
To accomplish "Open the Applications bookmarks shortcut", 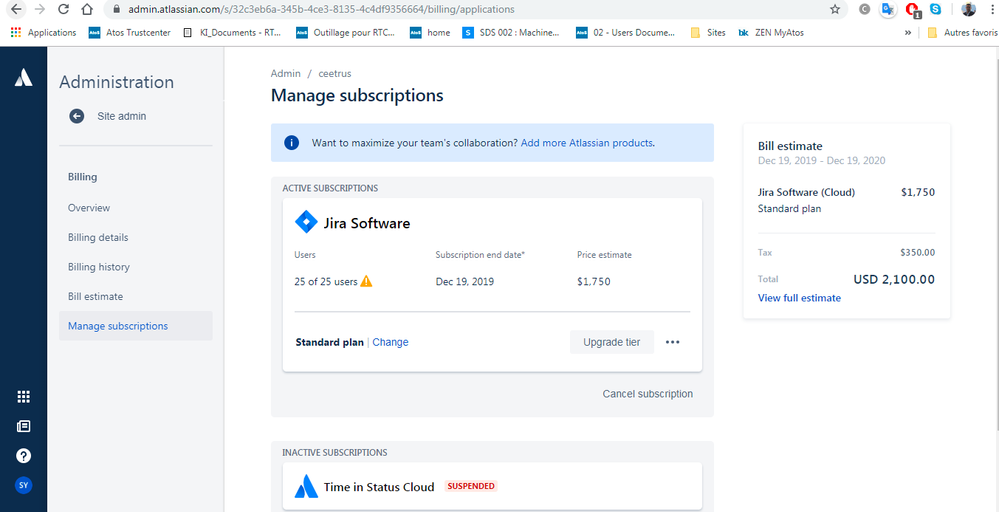I will pos(43,32).
